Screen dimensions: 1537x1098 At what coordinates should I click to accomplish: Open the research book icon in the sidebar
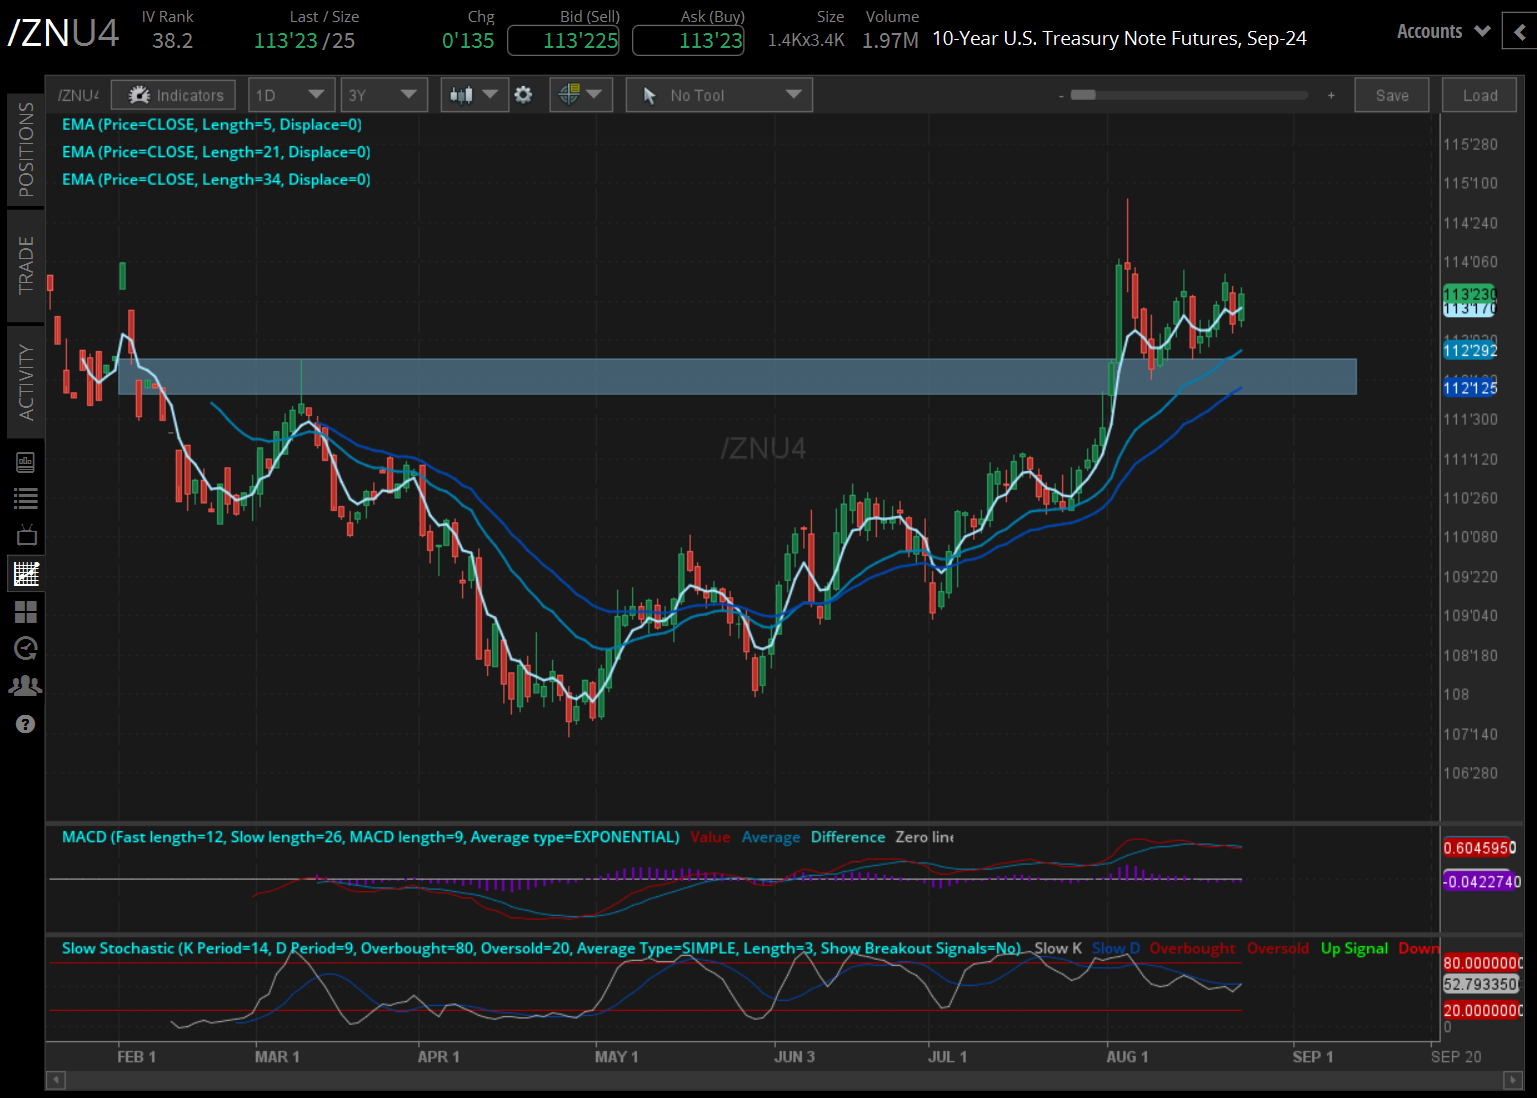[x=26, y=461]
